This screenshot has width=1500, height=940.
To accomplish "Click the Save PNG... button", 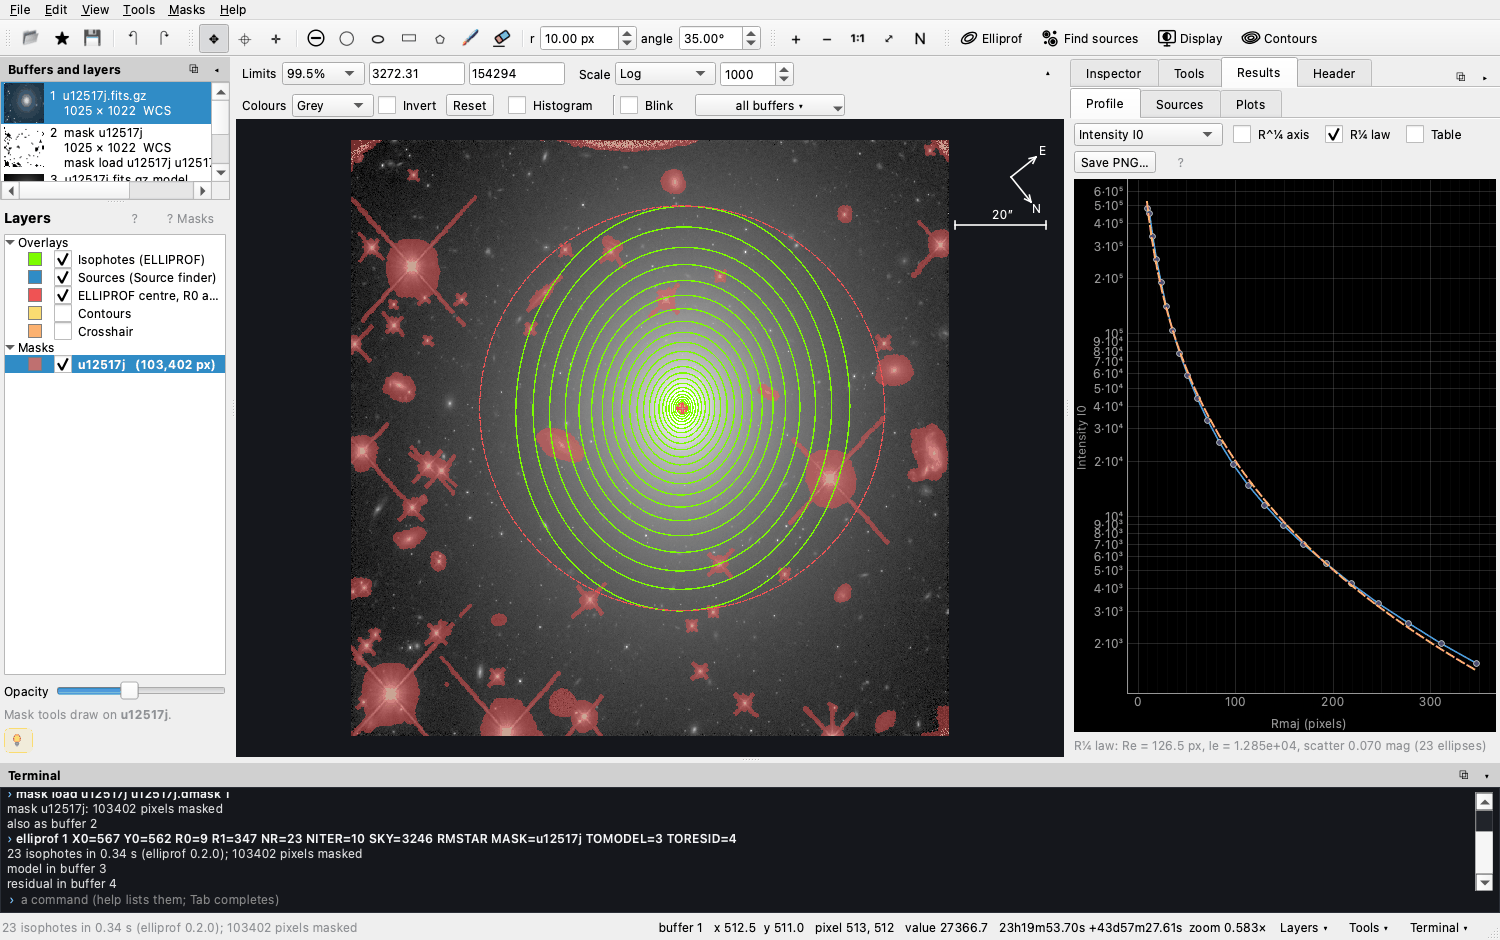I will (1115, 162).
